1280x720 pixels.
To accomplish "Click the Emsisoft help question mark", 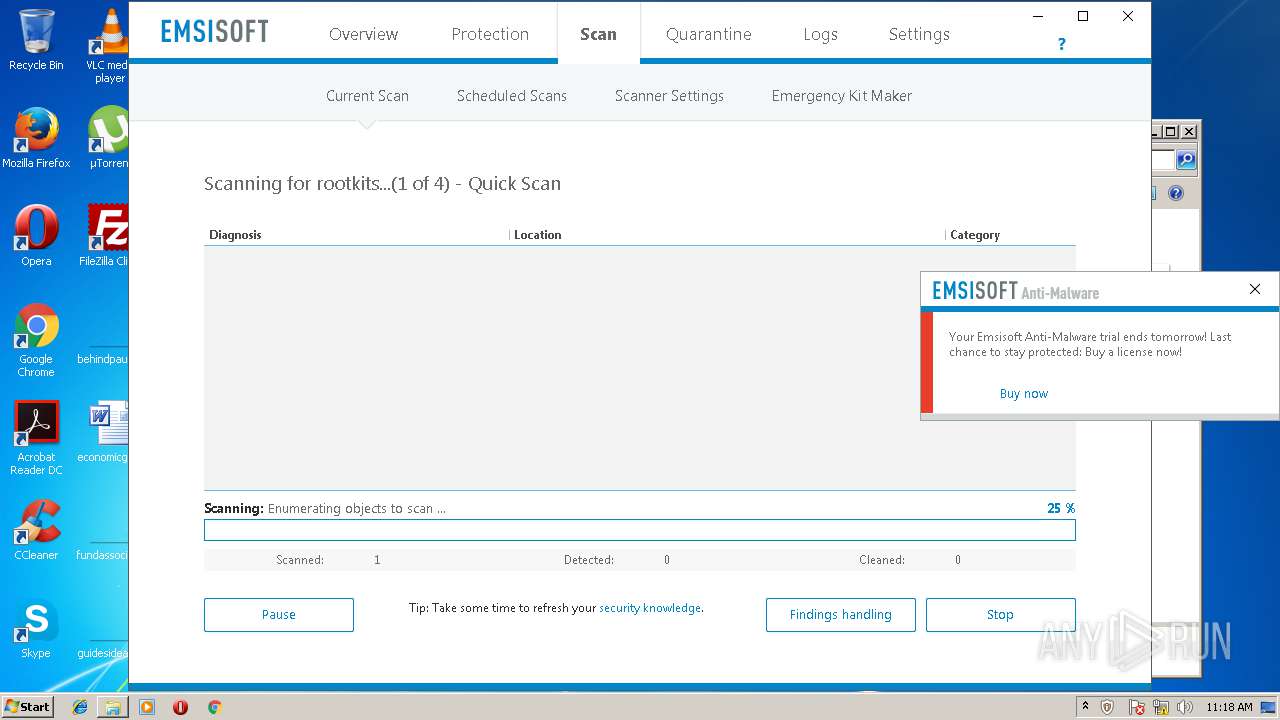I will (1061, 44).
